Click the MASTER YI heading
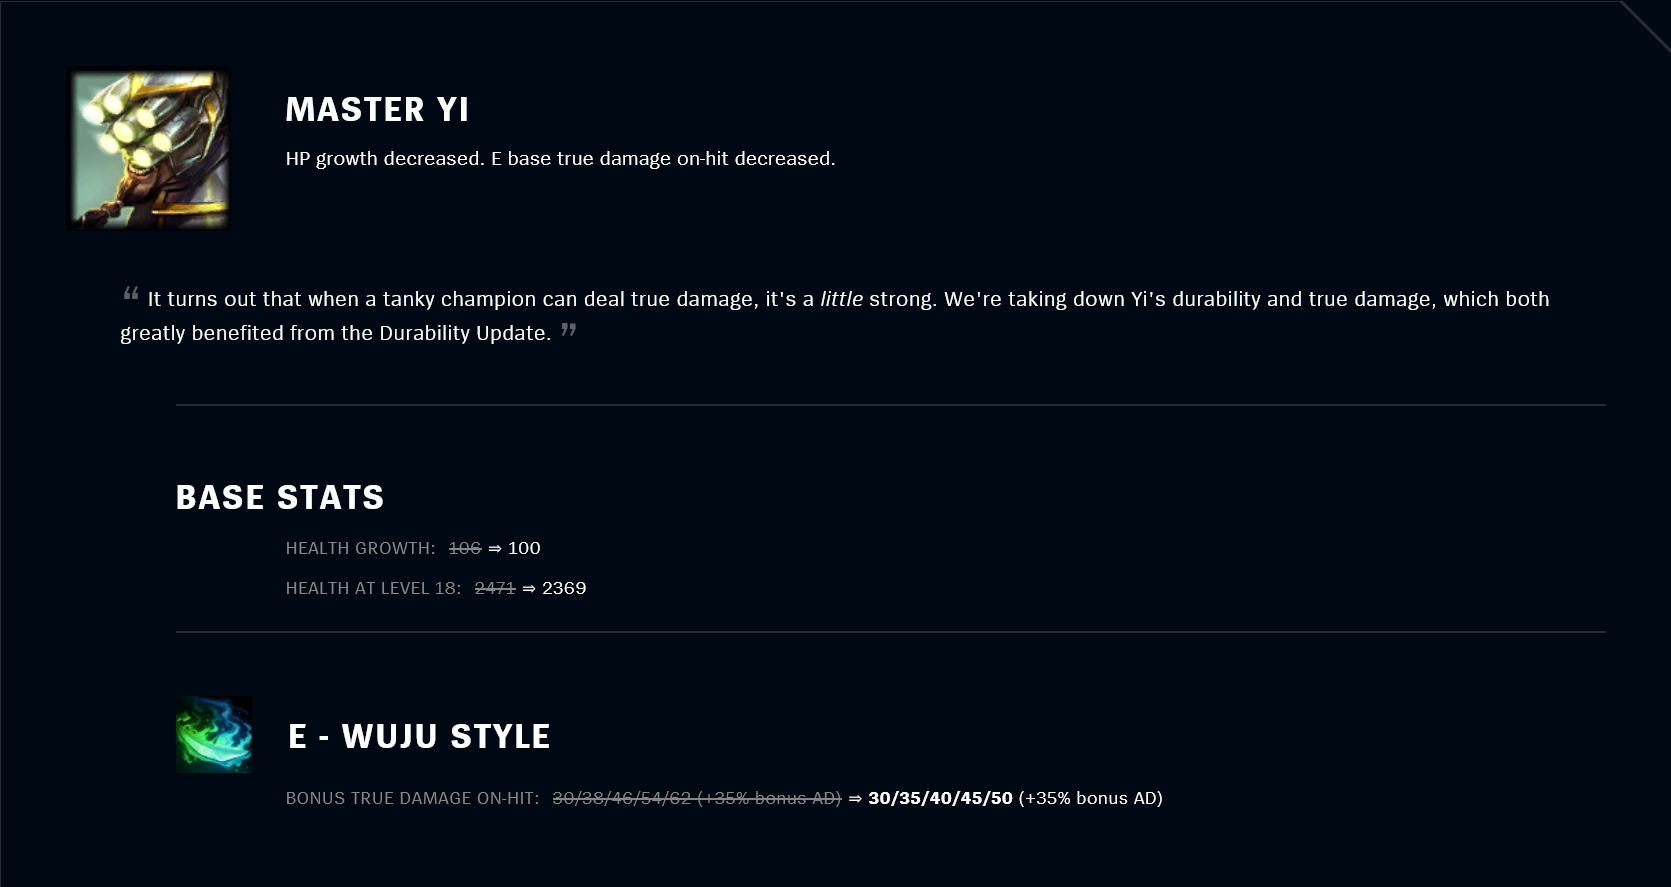Screen dimensions: 1671x887 tap(377, 110)
